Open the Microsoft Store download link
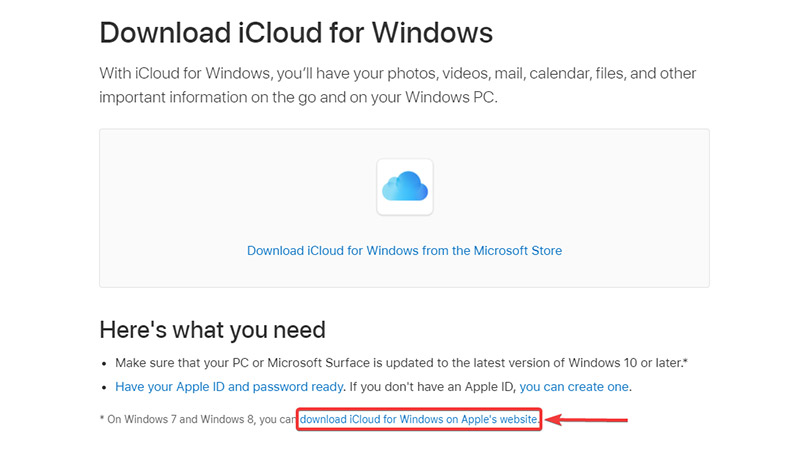The height and width of the screenshot is (450, 800). [x=404, y=251]
